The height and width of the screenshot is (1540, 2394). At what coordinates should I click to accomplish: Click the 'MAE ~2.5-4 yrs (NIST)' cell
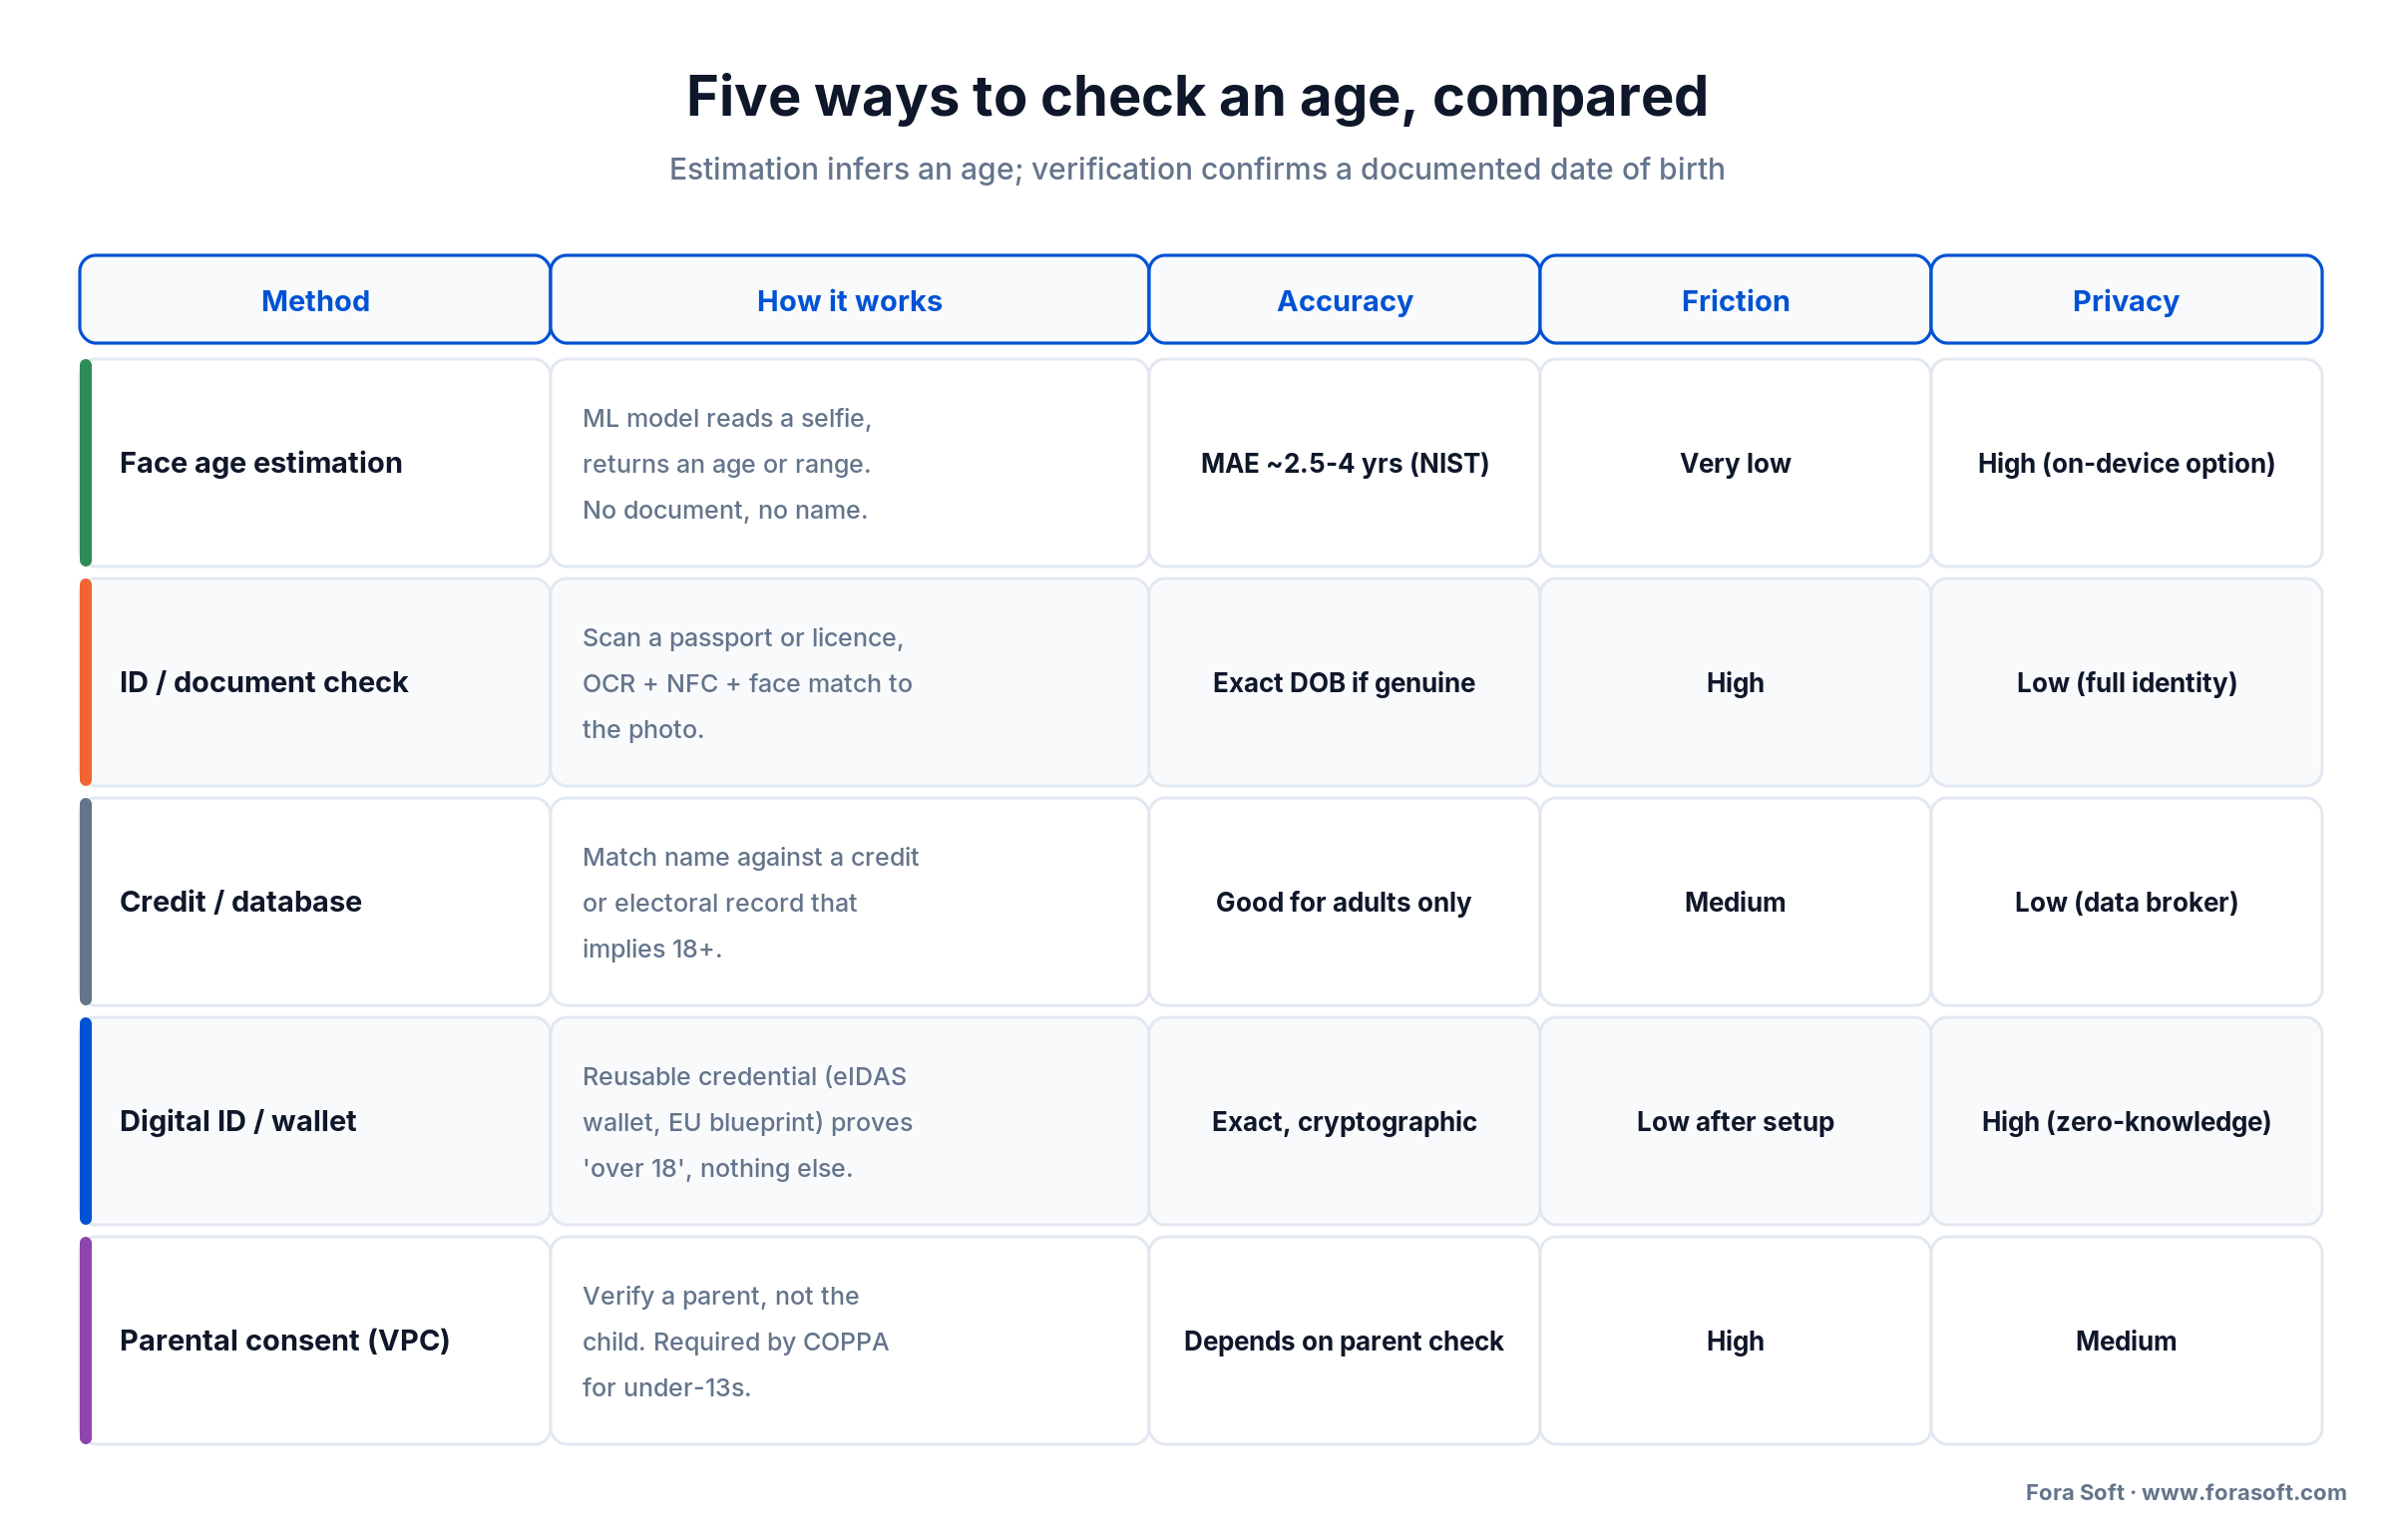click(1344, 463)
